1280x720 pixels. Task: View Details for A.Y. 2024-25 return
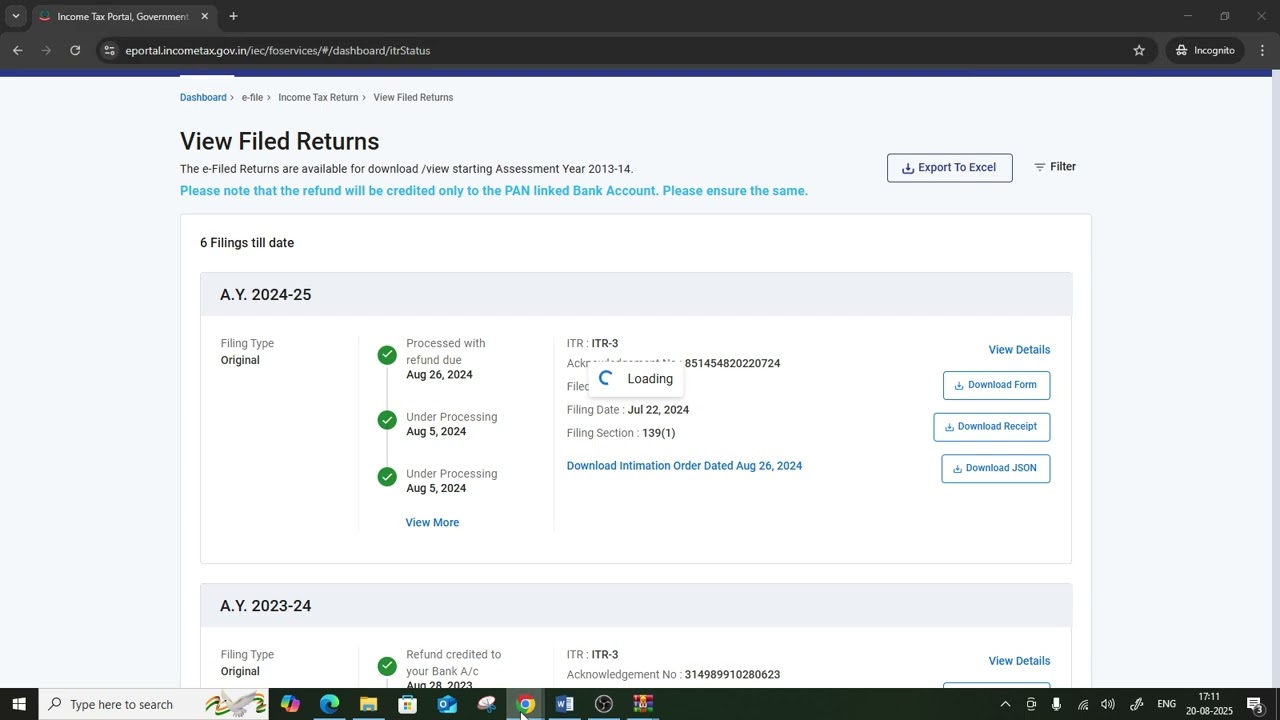1019,350
